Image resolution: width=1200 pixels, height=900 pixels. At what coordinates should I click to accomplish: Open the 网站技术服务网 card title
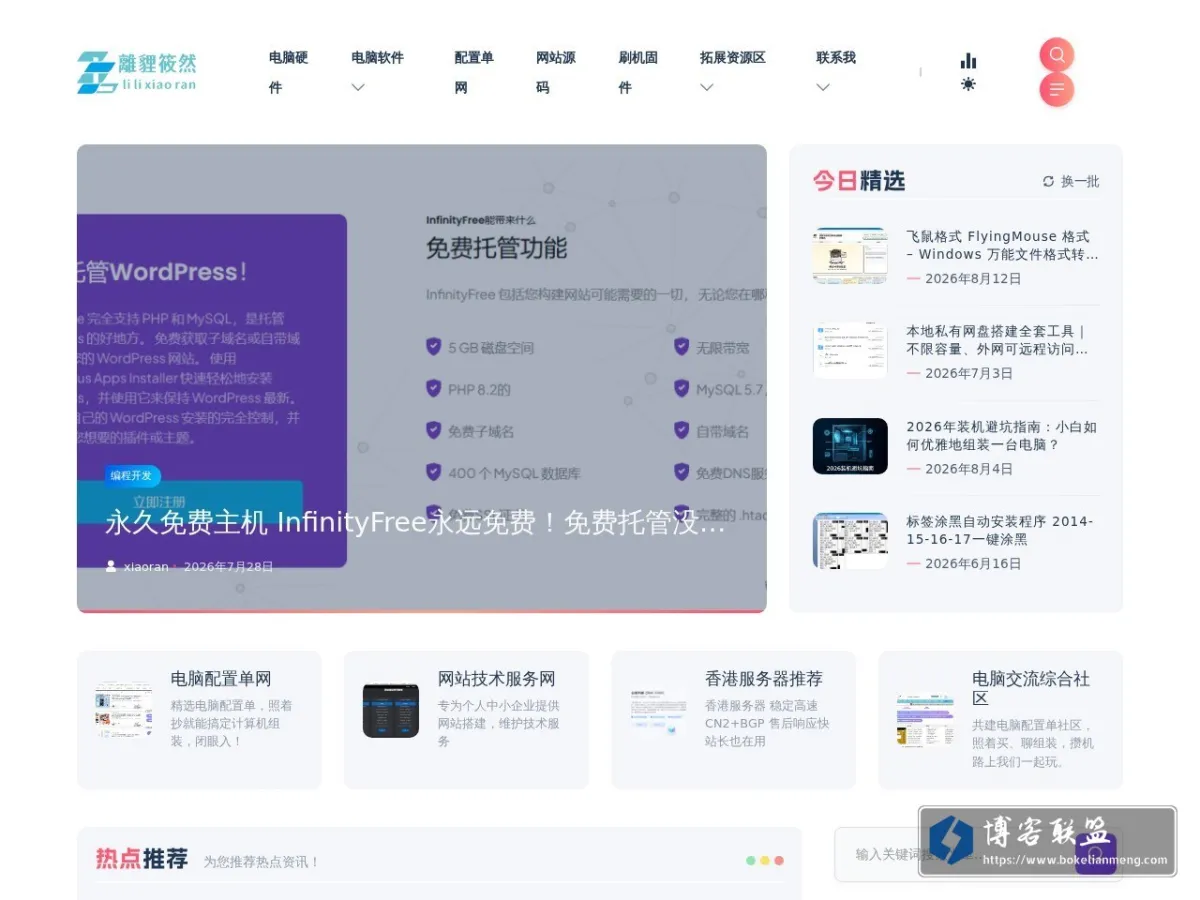pos(496,679)
